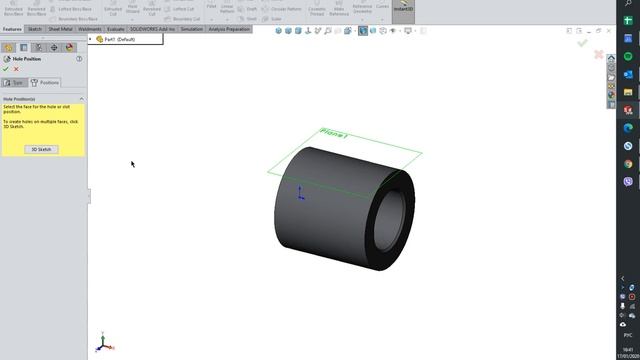Open SOLIDWORKS Resources home task pane tab
The width and height of the screenshot is (640, 360).
pos(611,58)
